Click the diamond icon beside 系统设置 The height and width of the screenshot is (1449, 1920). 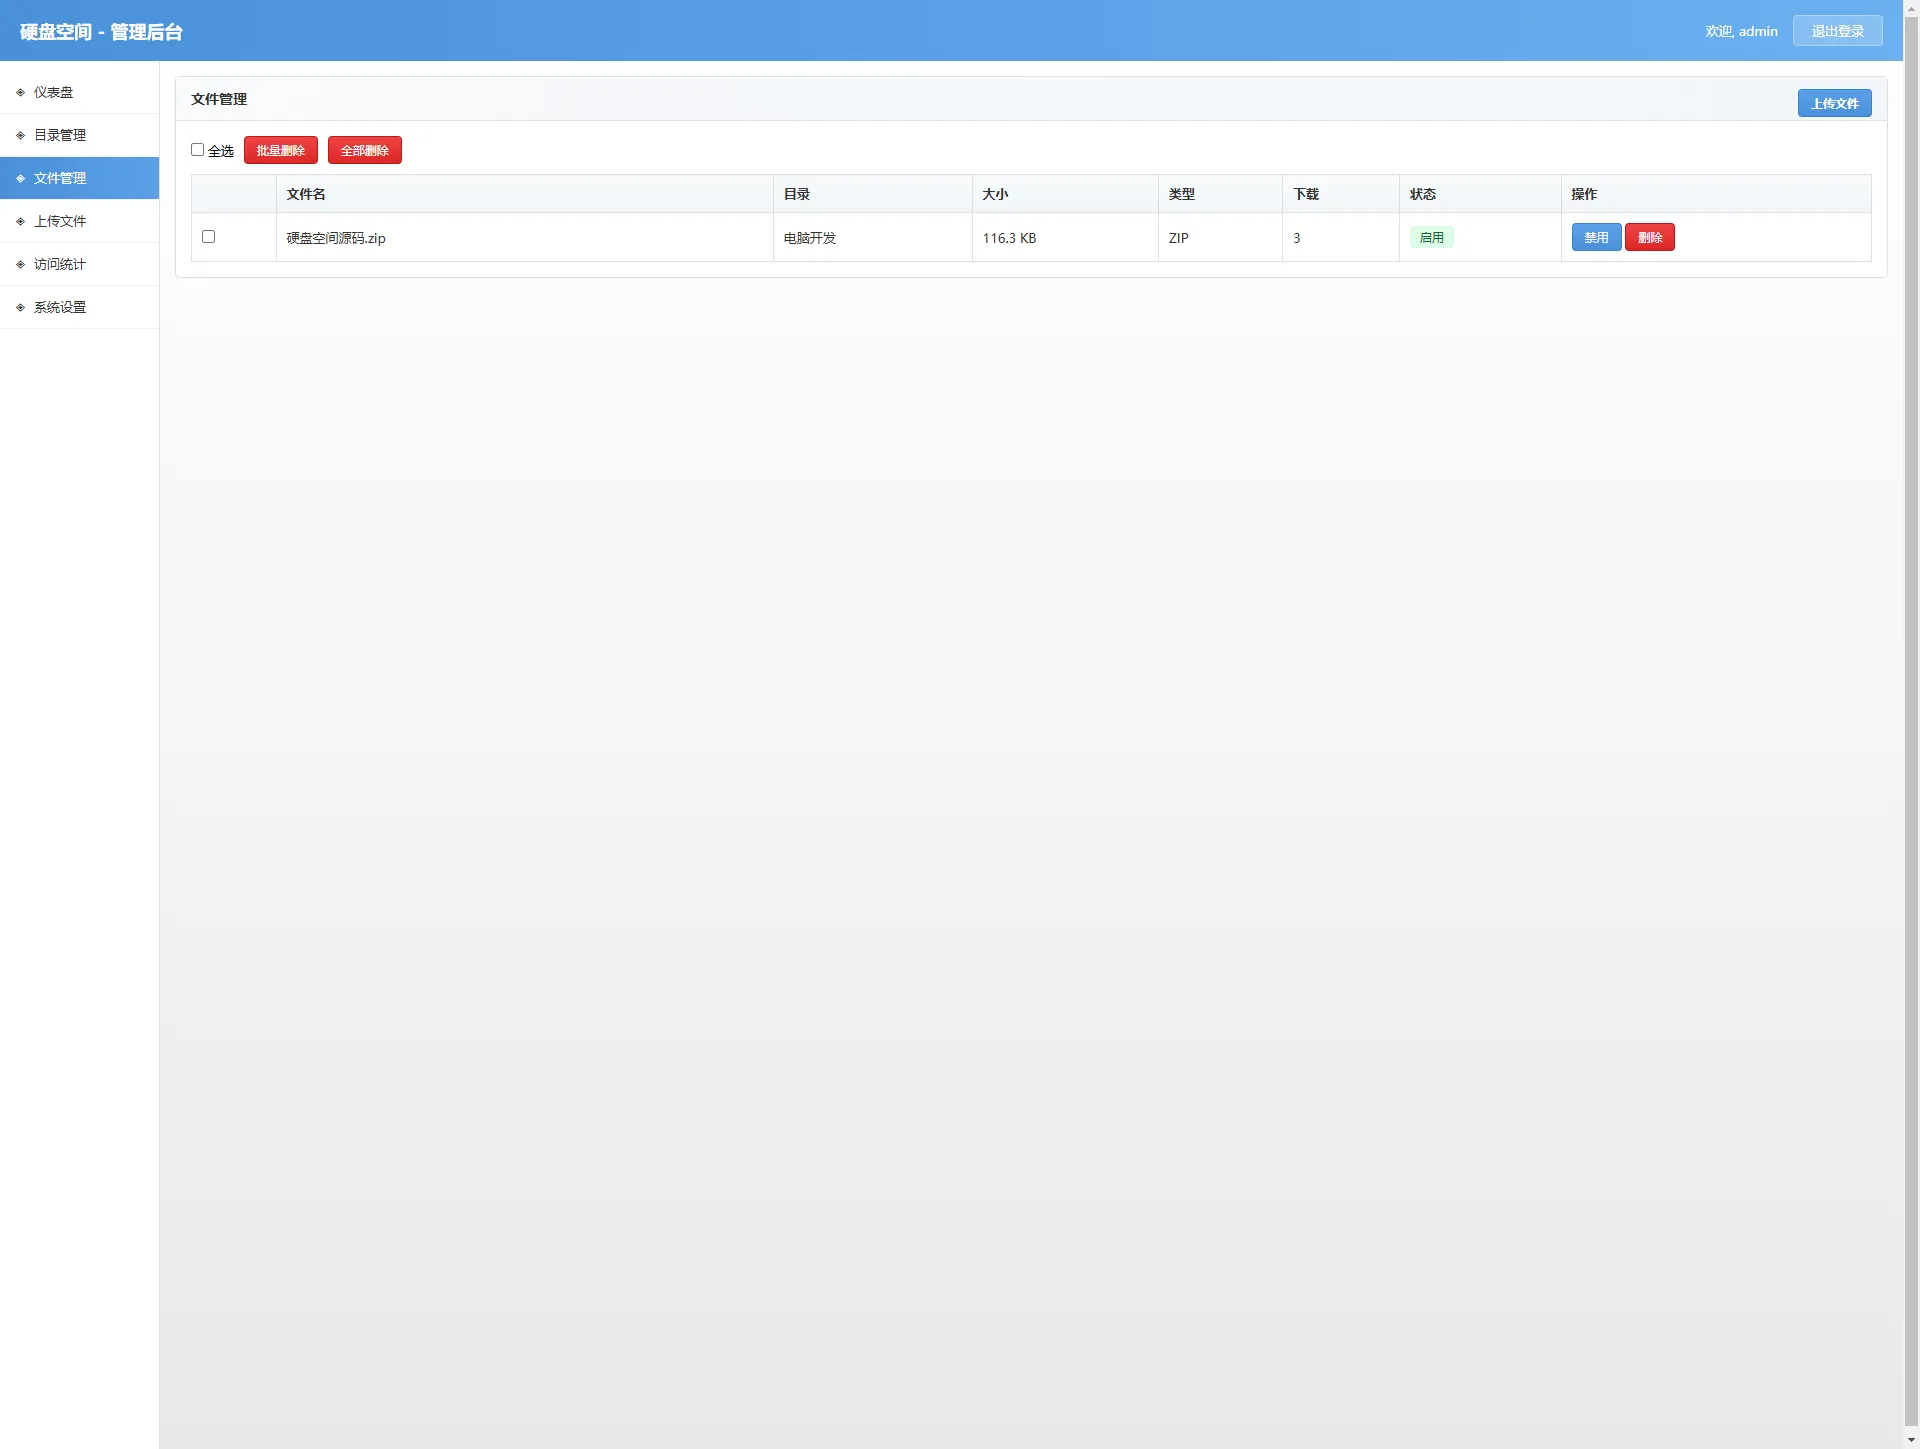(20, 307)
